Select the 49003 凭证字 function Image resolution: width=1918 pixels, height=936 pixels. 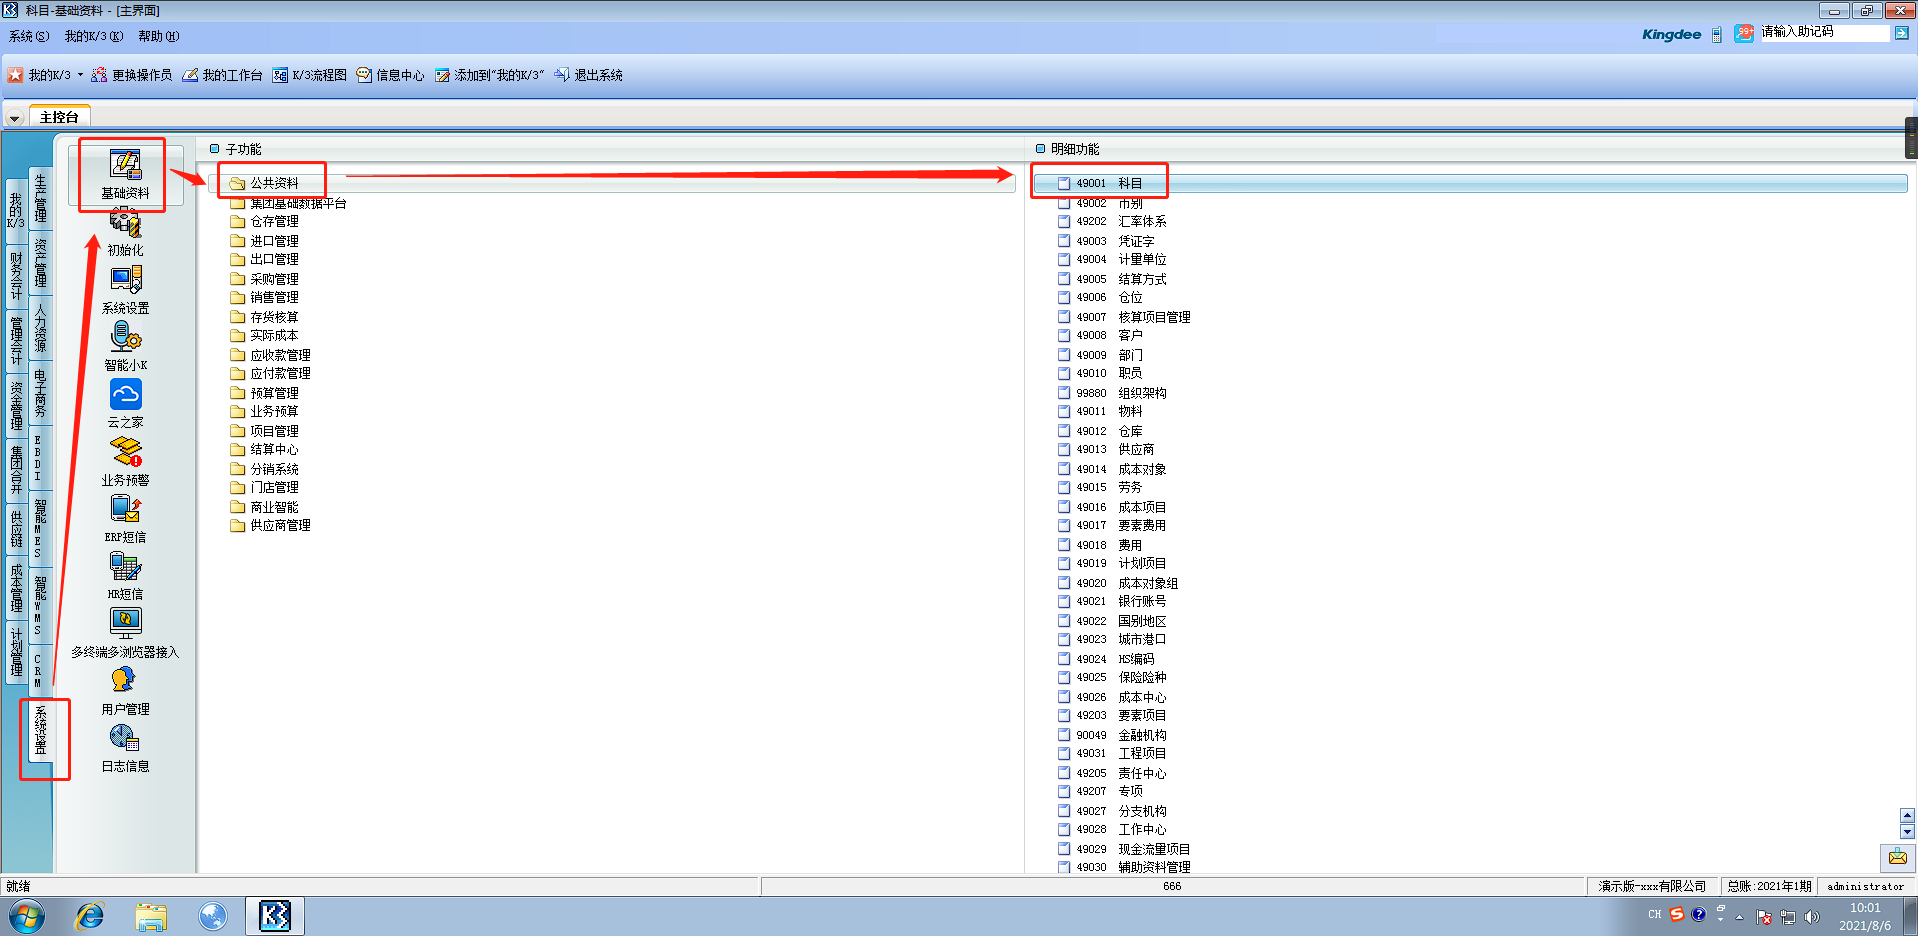point(1106,241)
